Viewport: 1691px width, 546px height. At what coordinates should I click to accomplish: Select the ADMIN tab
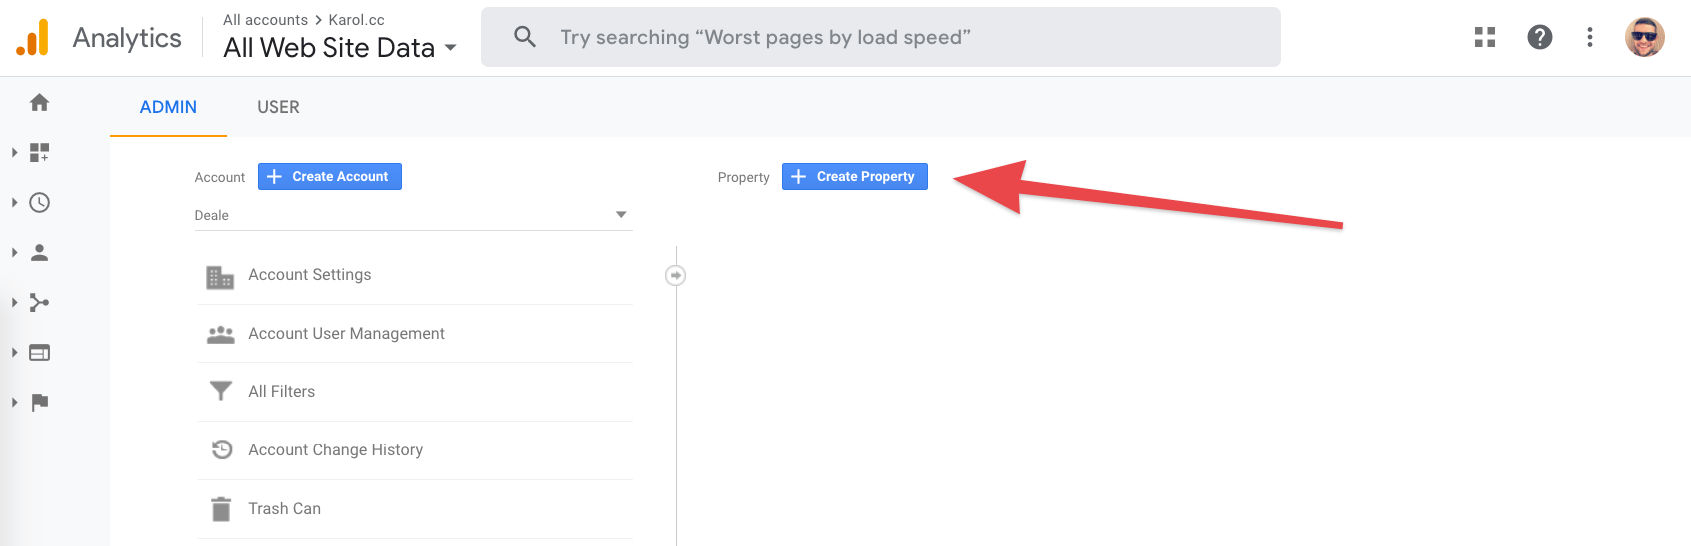pos(168,107)
